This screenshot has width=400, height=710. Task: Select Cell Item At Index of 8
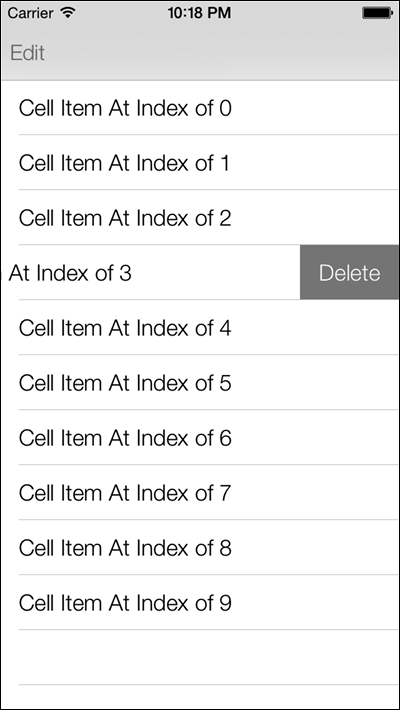(200, 547)
